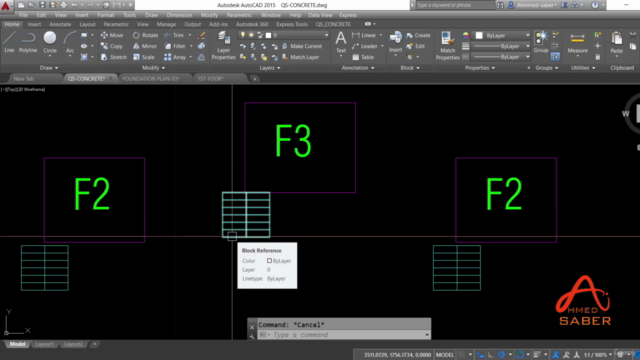This screenshot has width=640, height=360.
Task: Toggle the layer on/off lightbulb icon
Action: pos(243,35)
